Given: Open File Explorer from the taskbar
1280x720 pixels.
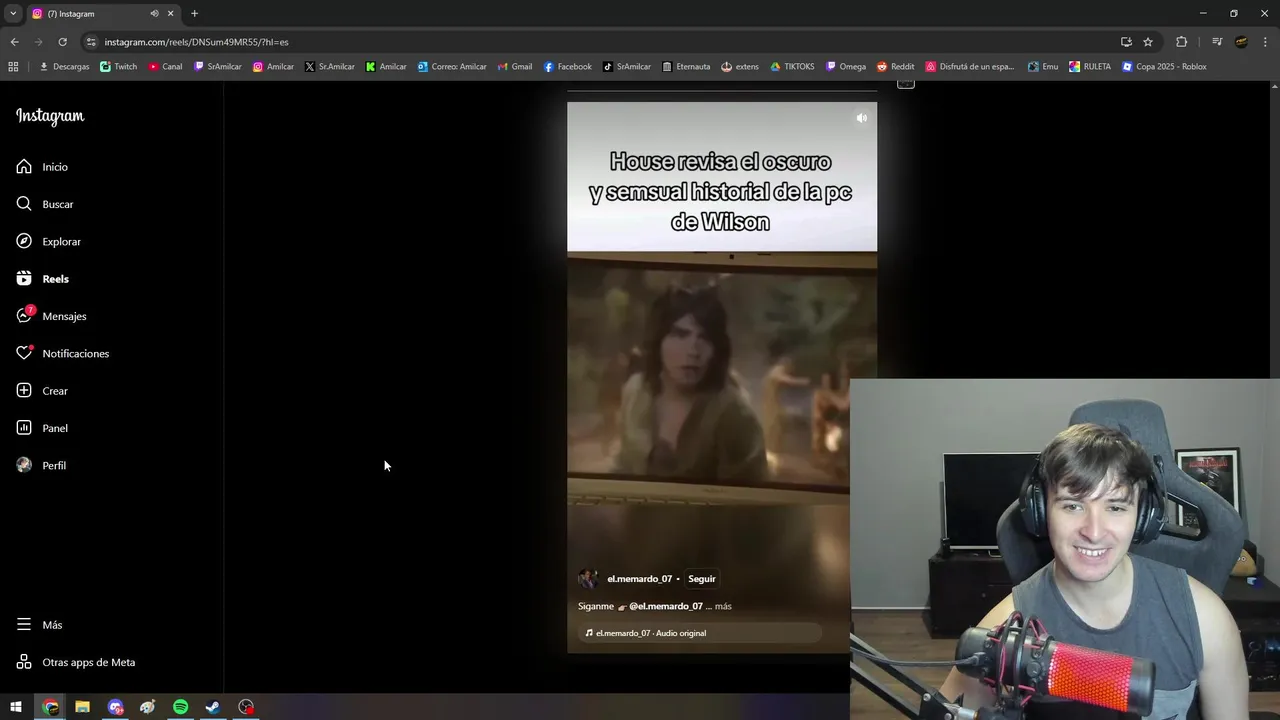Looking at the screenshot, I should [x=82, y=707].
